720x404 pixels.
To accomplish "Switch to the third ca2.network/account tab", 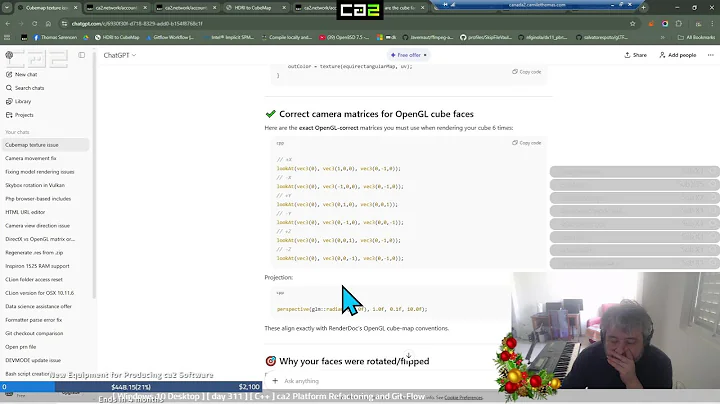I will coord(315,8).
